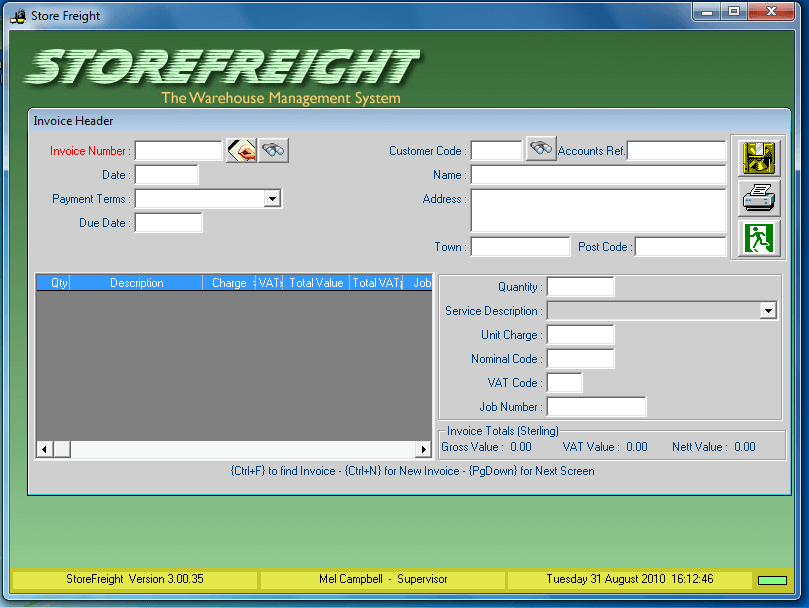Click the horizontal scrollbar thumb in the grid
Screen dimensions: 809x608
click(62, 450)
